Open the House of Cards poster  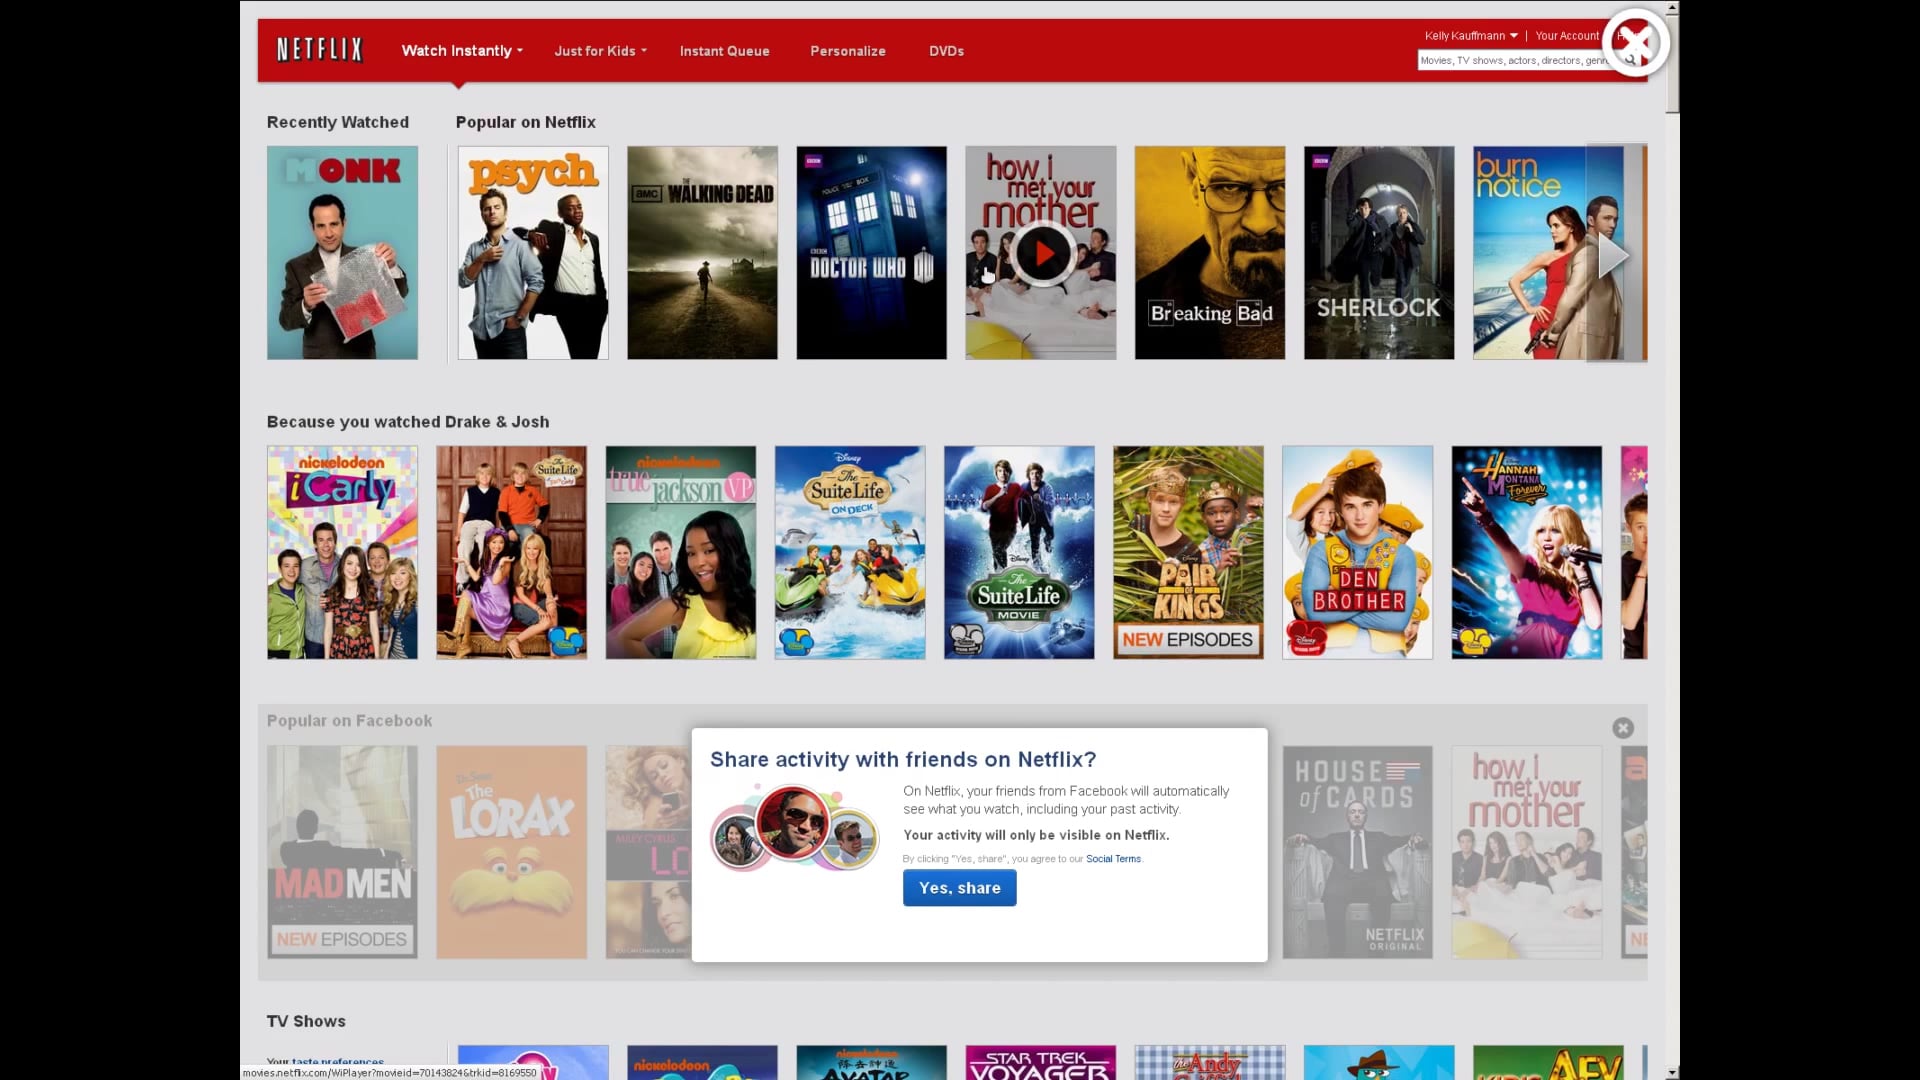(x=1357, y=852)
